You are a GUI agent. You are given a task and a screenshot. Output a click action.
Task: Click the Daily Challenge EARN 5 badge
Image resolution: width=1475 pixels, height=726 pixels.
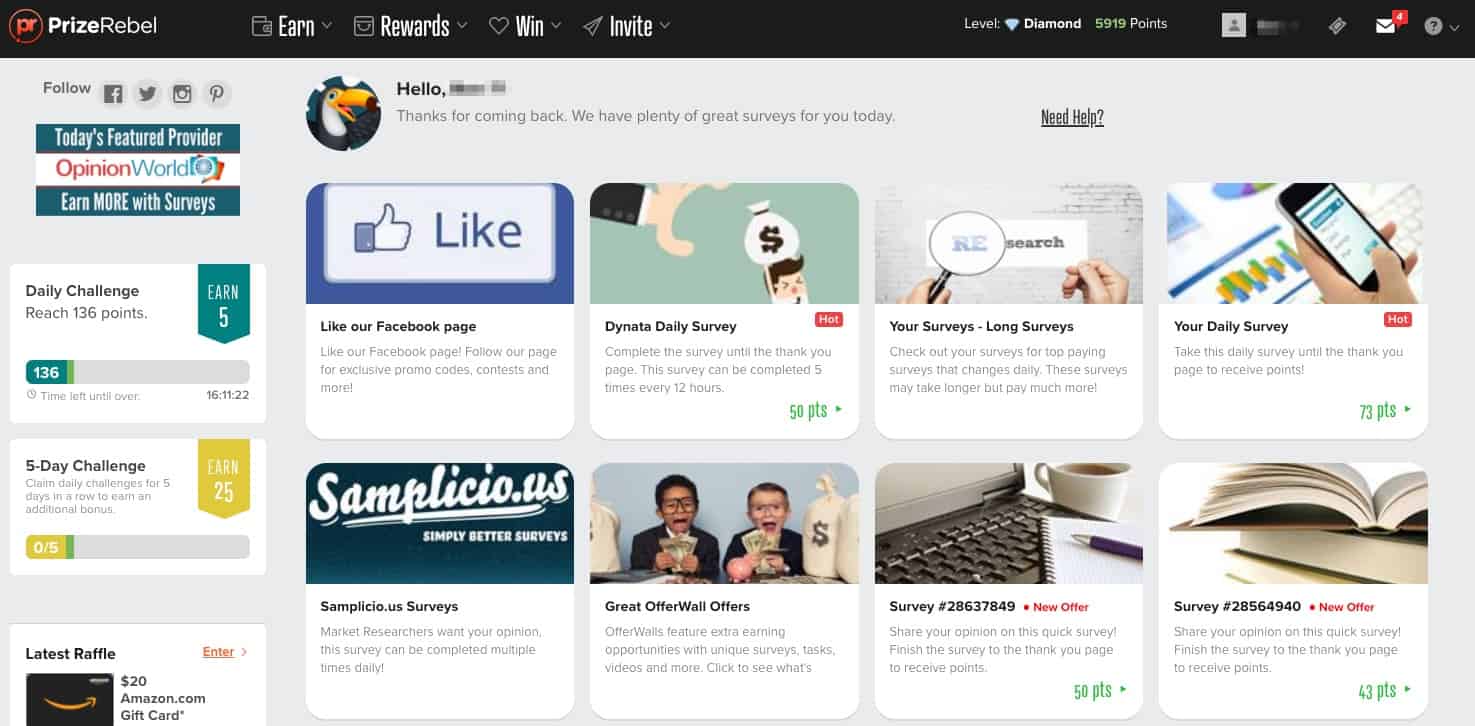tap(223, 303)
